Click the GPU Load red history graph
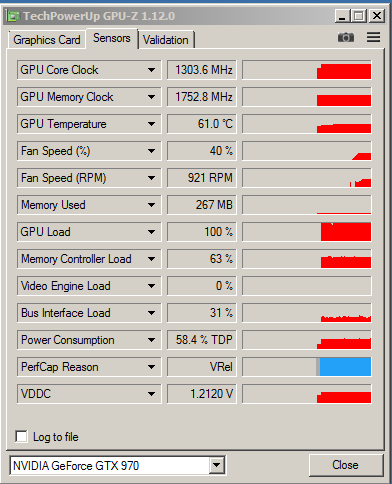Viewport: 392px width, 484px height. (x=346, y=232)
